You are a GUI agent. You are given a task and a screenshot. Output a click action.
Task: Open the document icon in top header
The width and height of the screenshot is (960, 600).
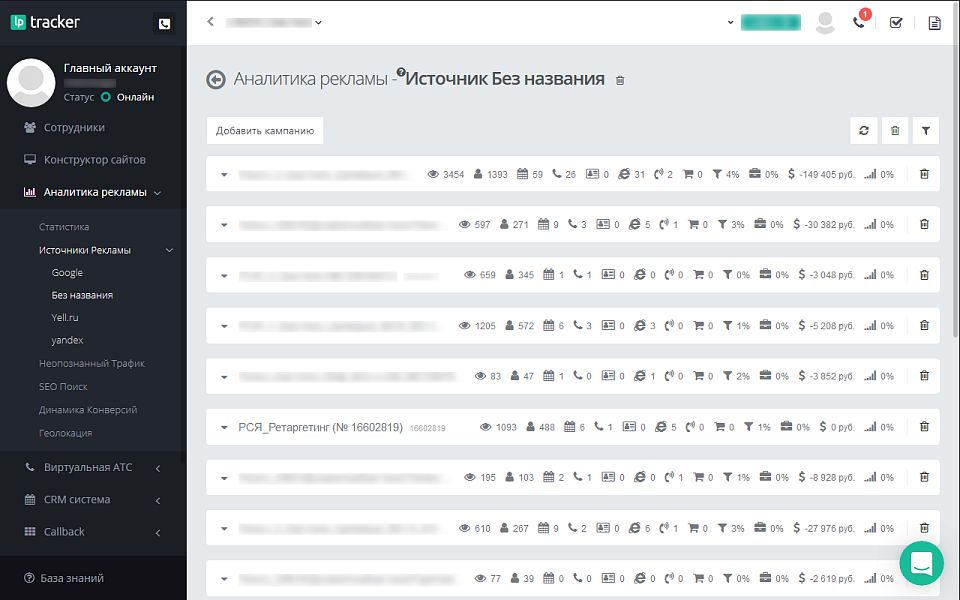(935, 21)
